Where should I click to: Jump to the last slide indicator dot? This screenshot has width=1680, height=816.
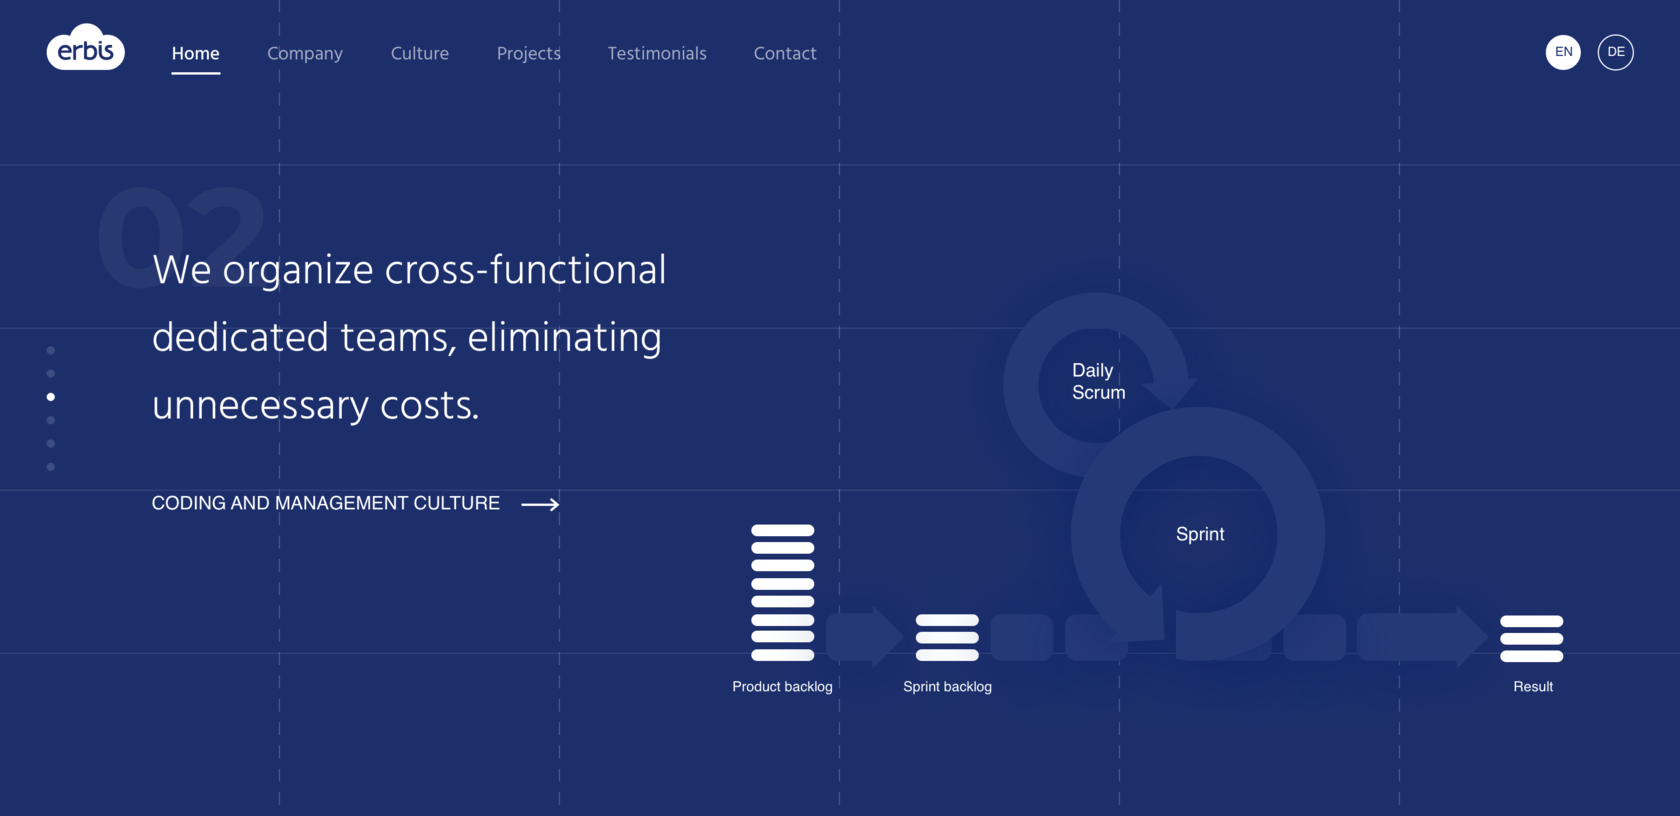coord(51,467)
